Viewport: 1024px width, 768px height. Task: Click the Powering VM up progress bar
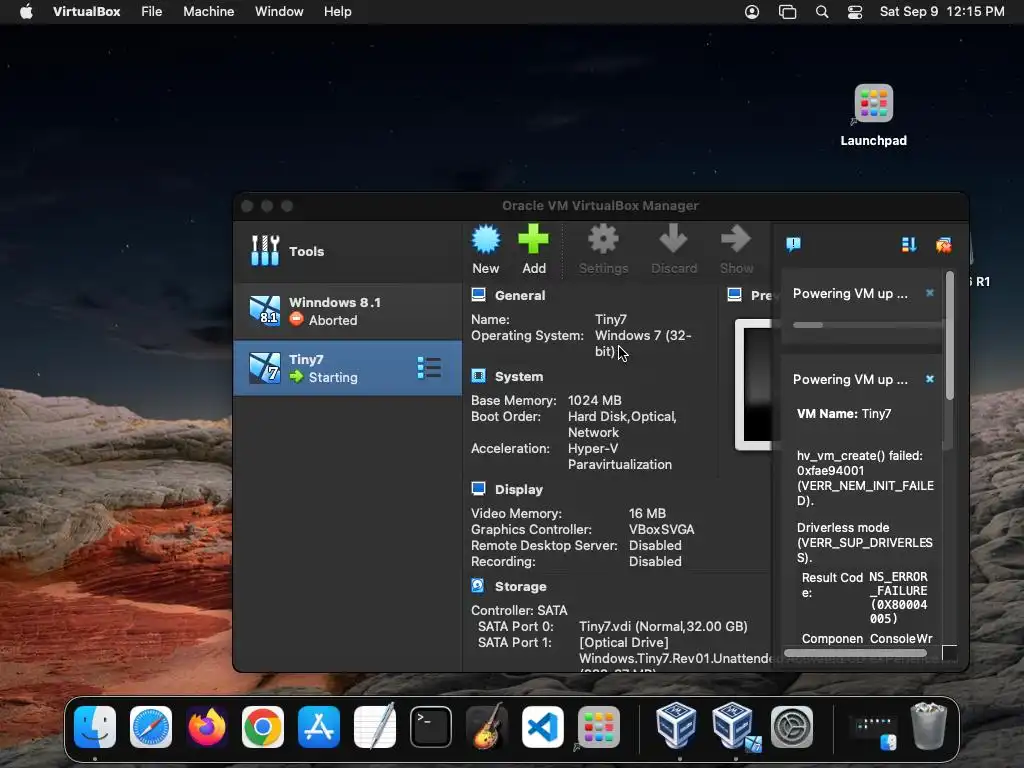(866, 325)
